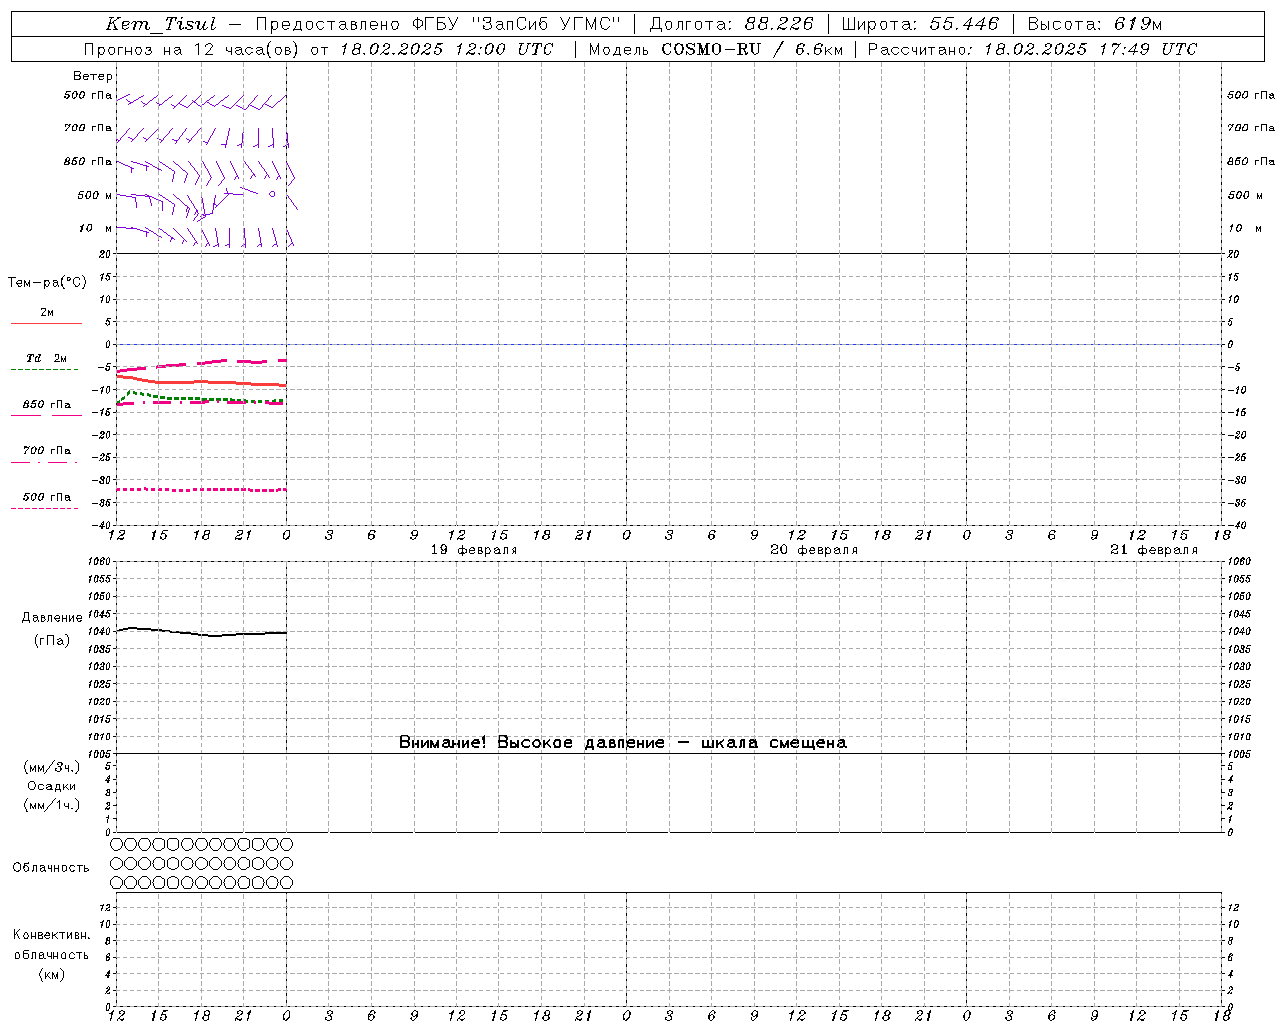Click the pink dotted curve near -32°C
The image size is (1280, 1024).
pos(200,489)
